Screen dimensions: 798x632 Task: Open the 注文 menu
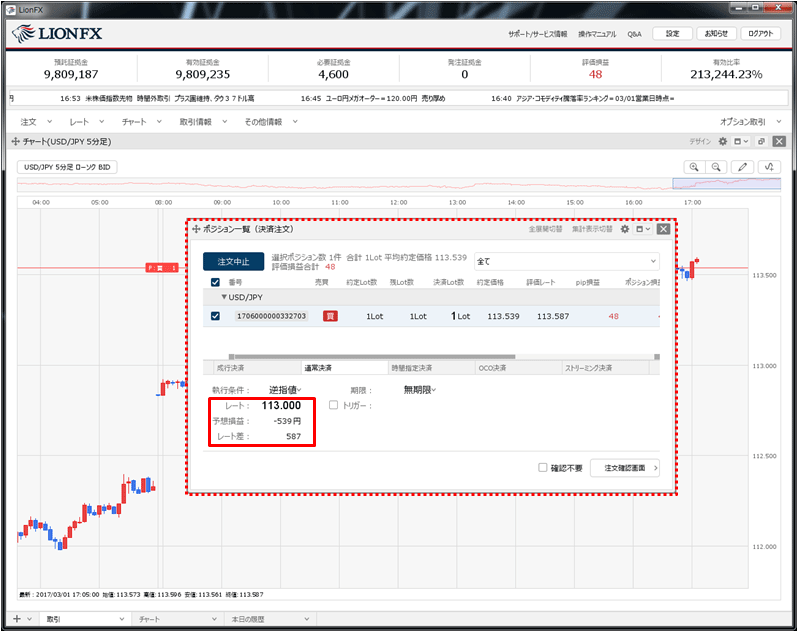pos(36,122)
